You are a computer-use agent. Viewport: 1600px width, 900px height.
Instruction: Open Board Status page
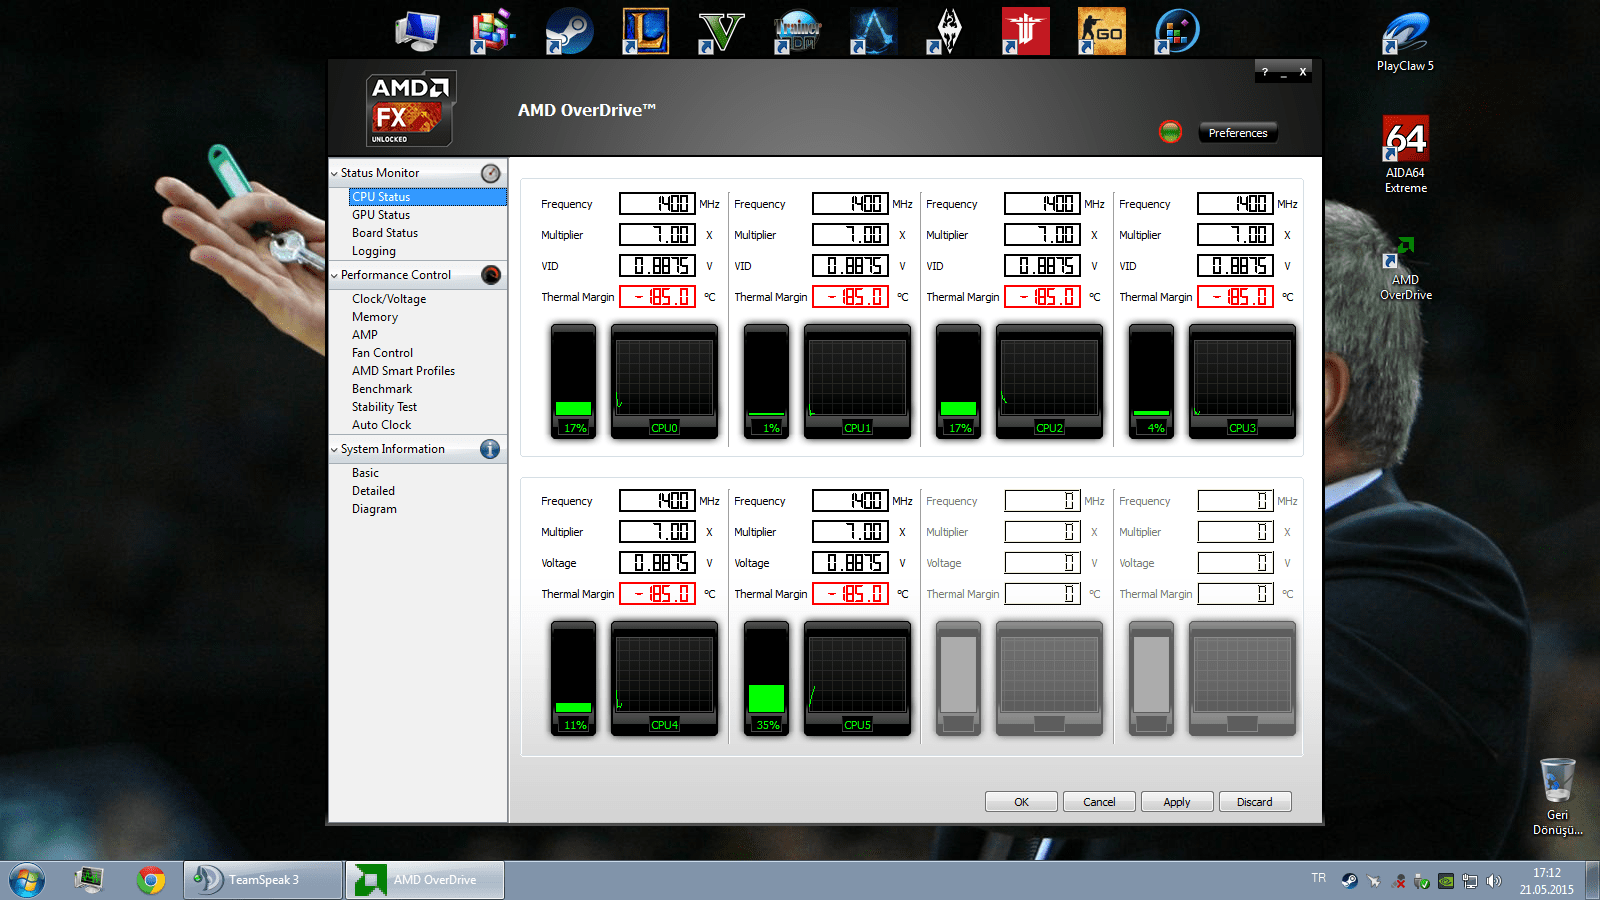click(385, 233)
